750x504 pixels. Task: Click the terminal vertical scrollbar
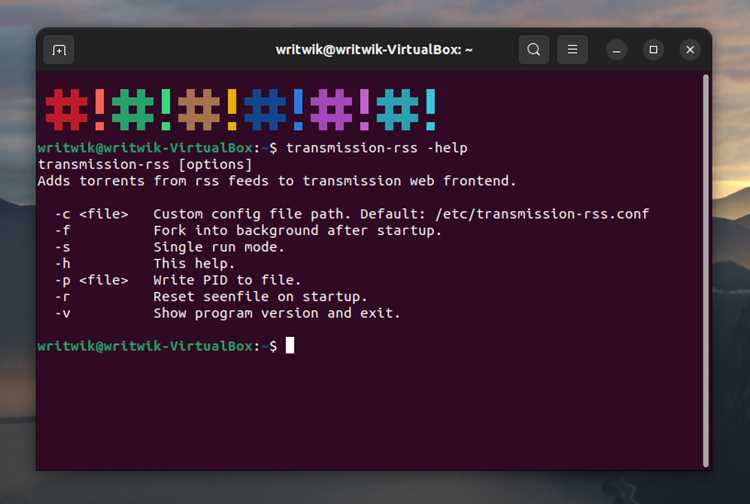(706, 270)
